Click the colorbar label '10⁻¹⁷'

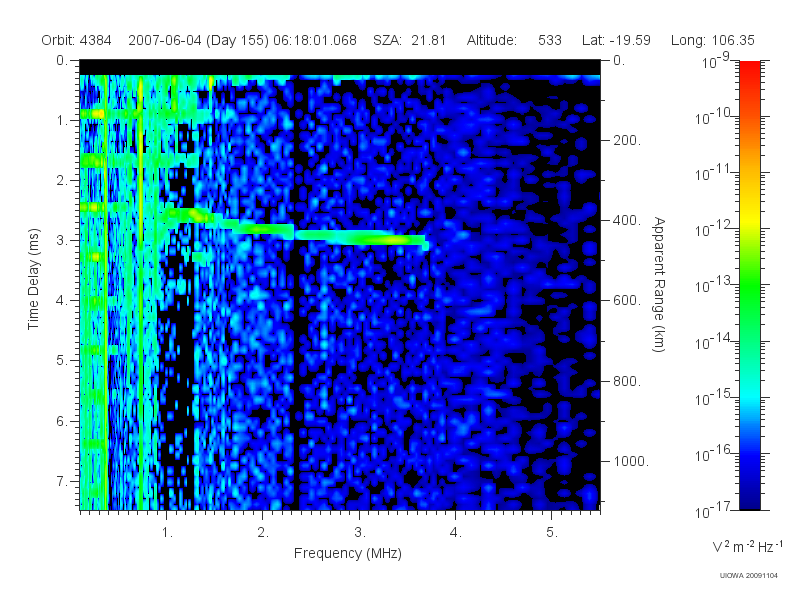(713, 510)
